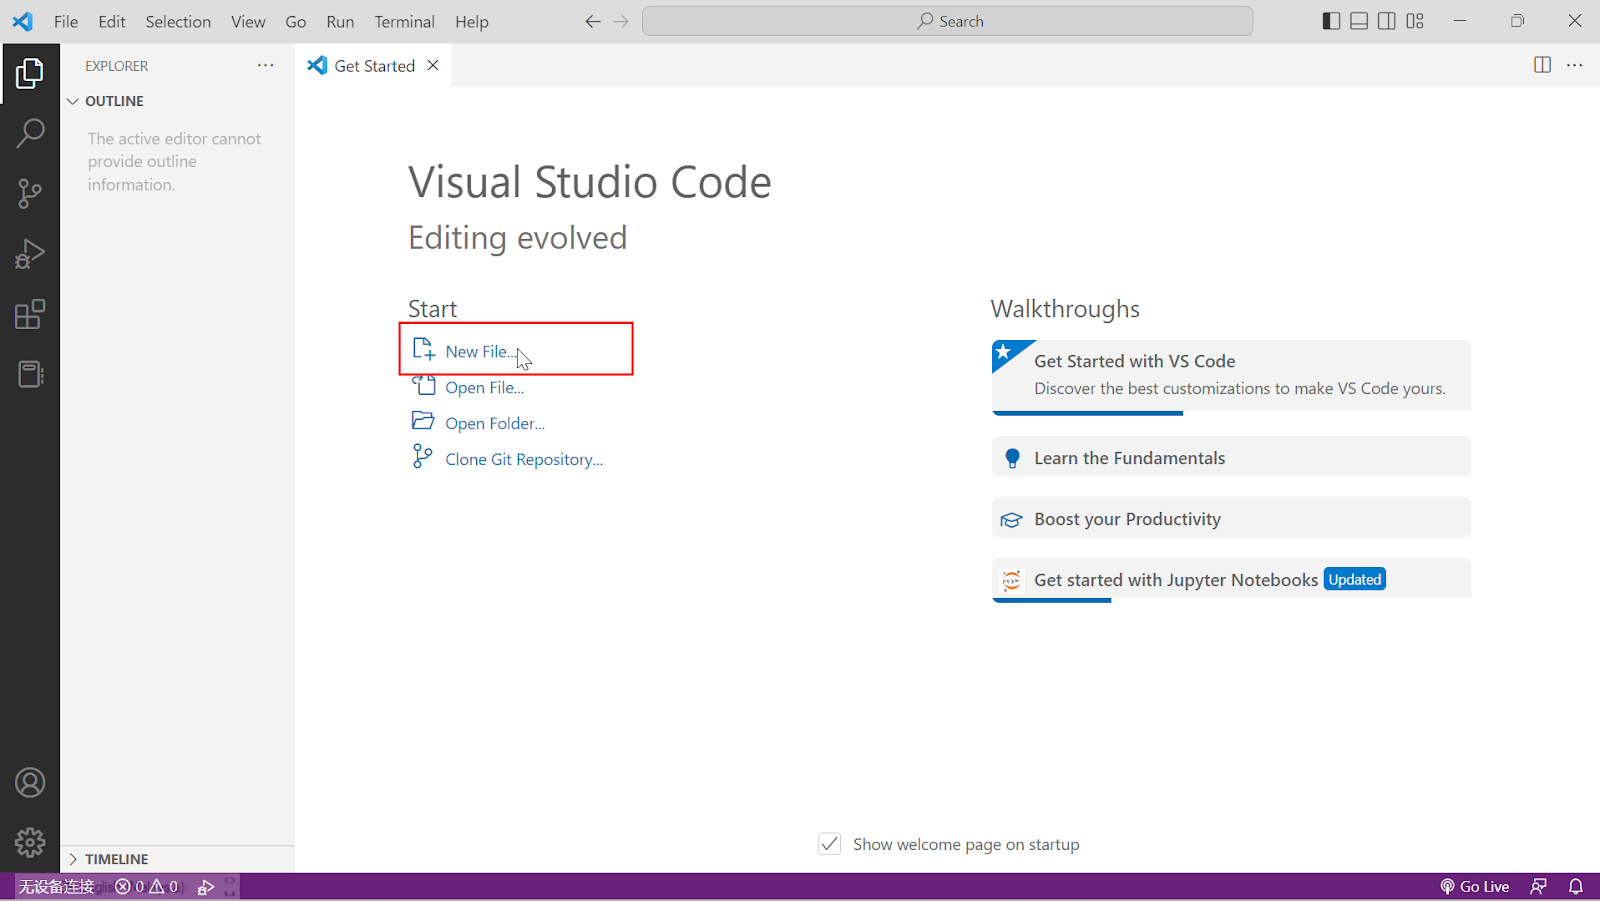Open the Extensions view
Image resolution: width=1600 pixels, height=901 pixels.
[31, 313]
